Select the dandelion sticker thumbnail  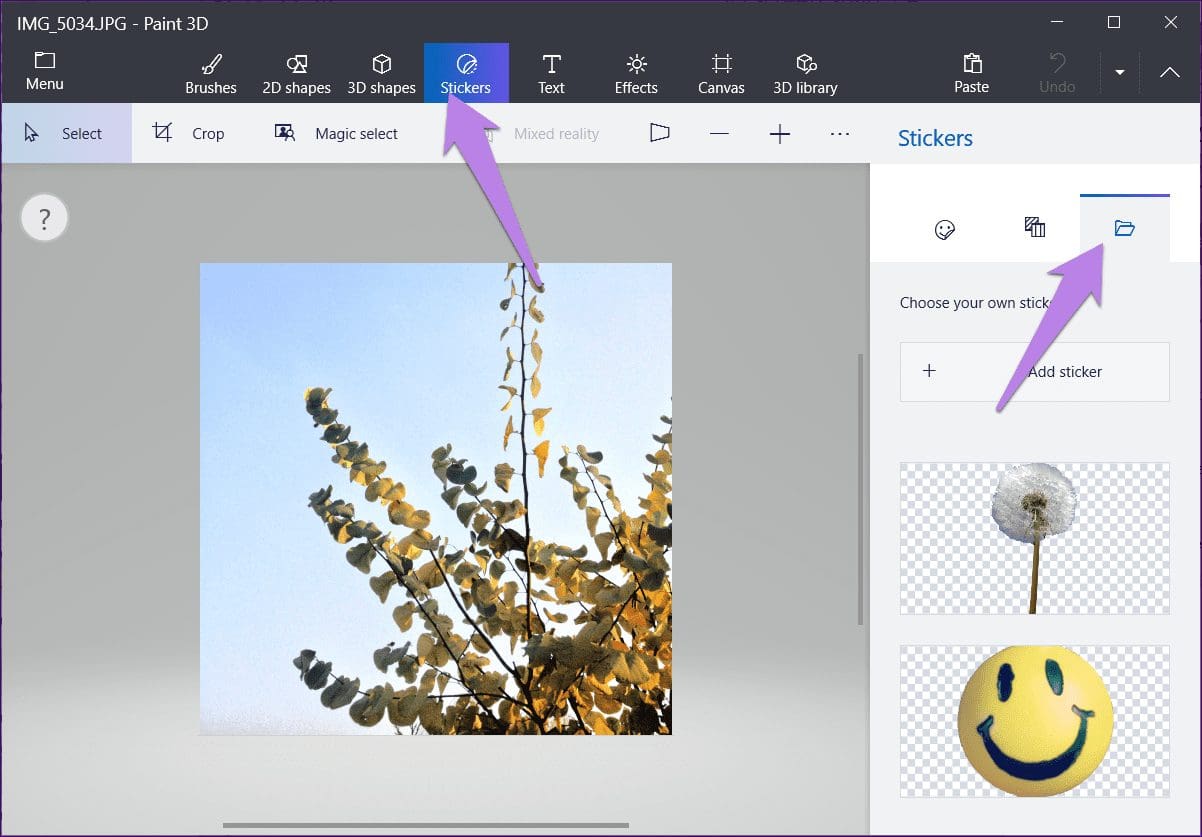[x=1035, y=538]
